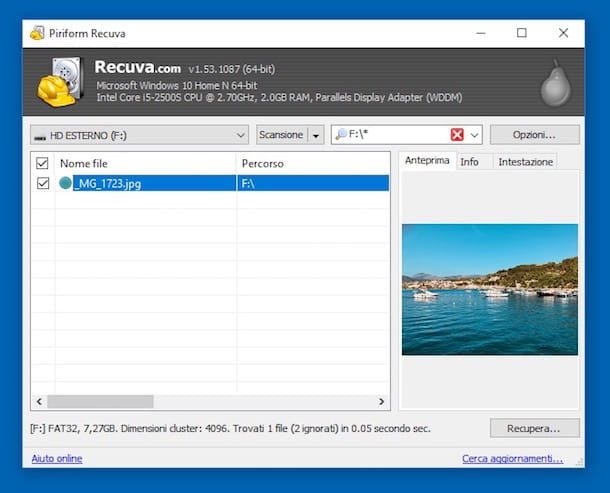
Task: Close the Piriform Recuva window
Action: [563, 33]
